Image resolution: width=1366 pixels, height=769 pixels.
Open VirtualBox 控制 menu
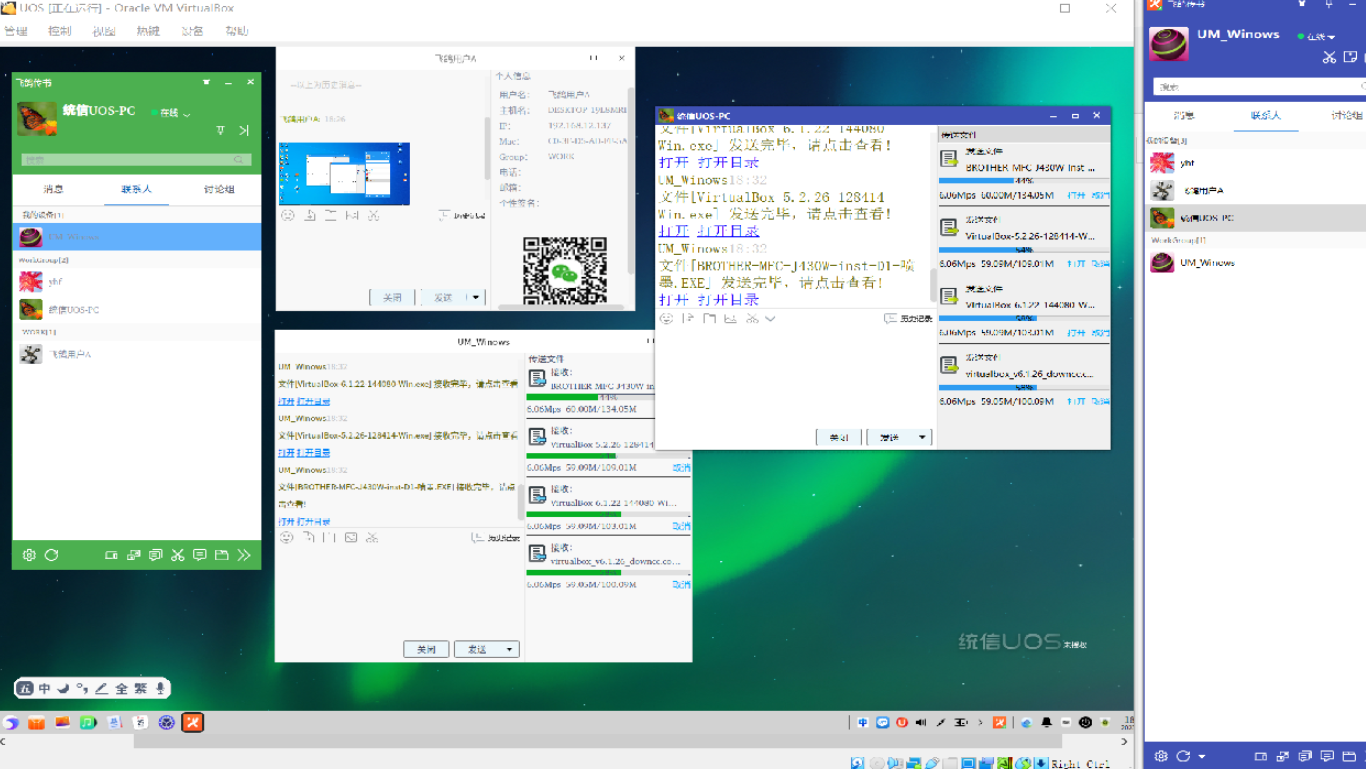tap(60, 31)
